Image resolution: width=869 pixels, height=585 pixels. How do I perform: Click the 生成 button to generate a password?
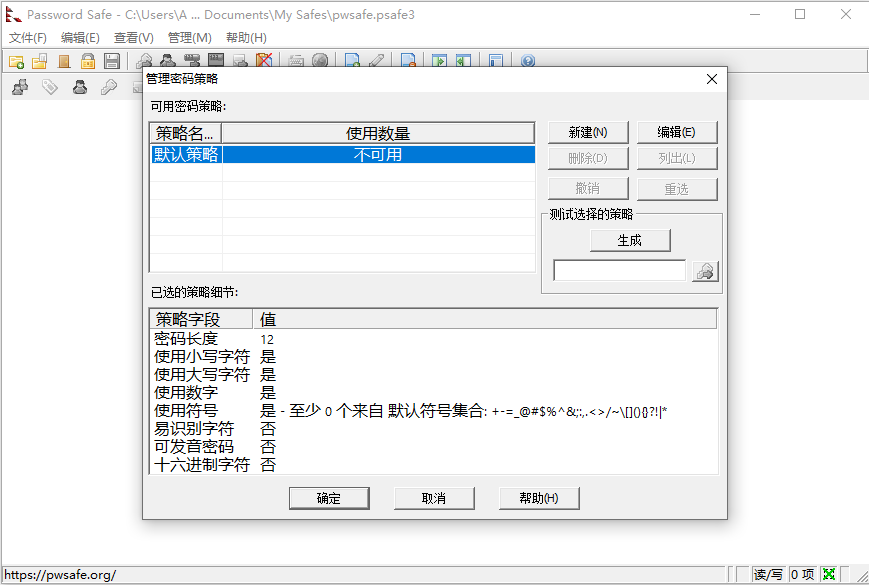[x=630, y=240]
